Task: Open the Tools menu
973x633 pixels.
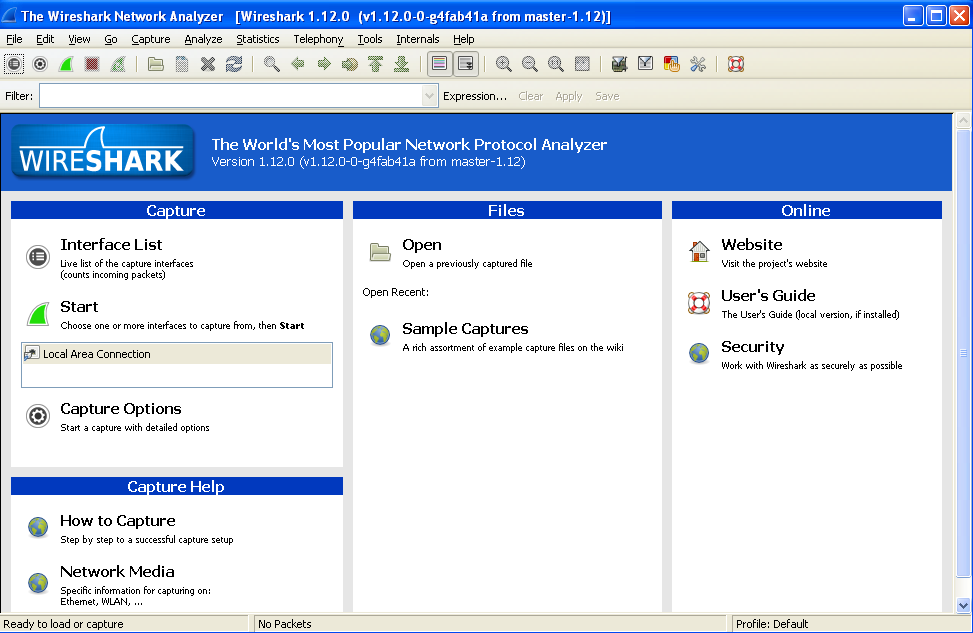Action: pyautogui.click(x=370, y=39)
